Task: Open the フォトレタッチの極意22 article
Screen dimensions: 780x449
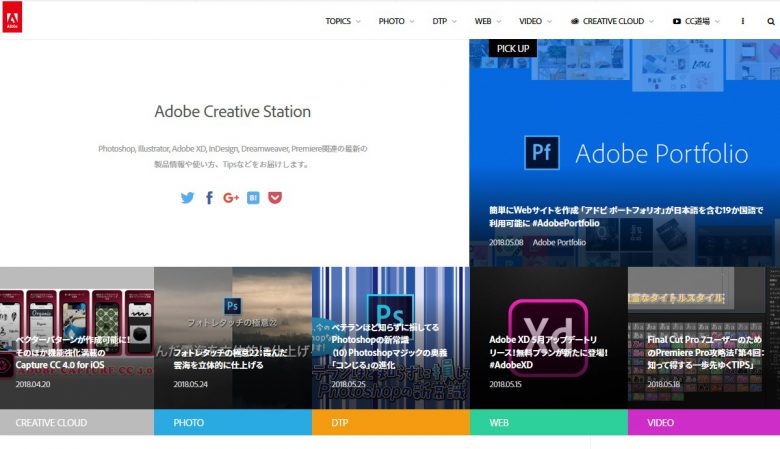Action: 230,359
